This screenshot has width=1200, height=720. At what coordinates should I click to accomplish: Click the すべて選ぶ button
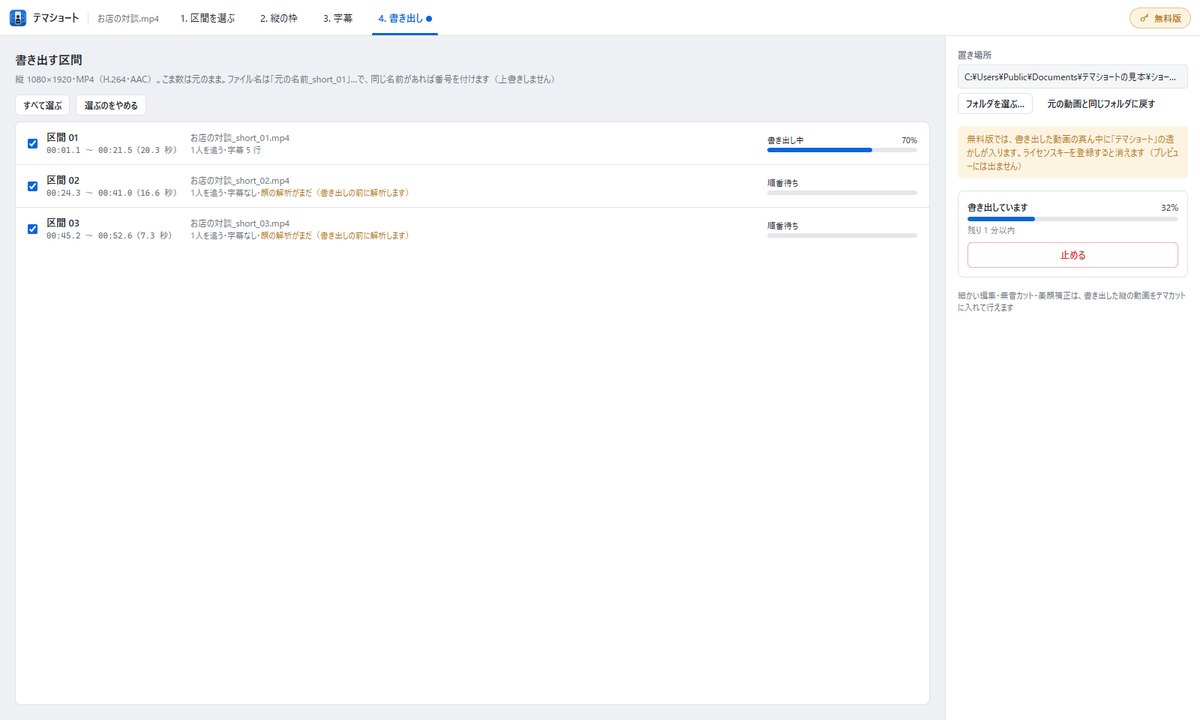point(43,105)
